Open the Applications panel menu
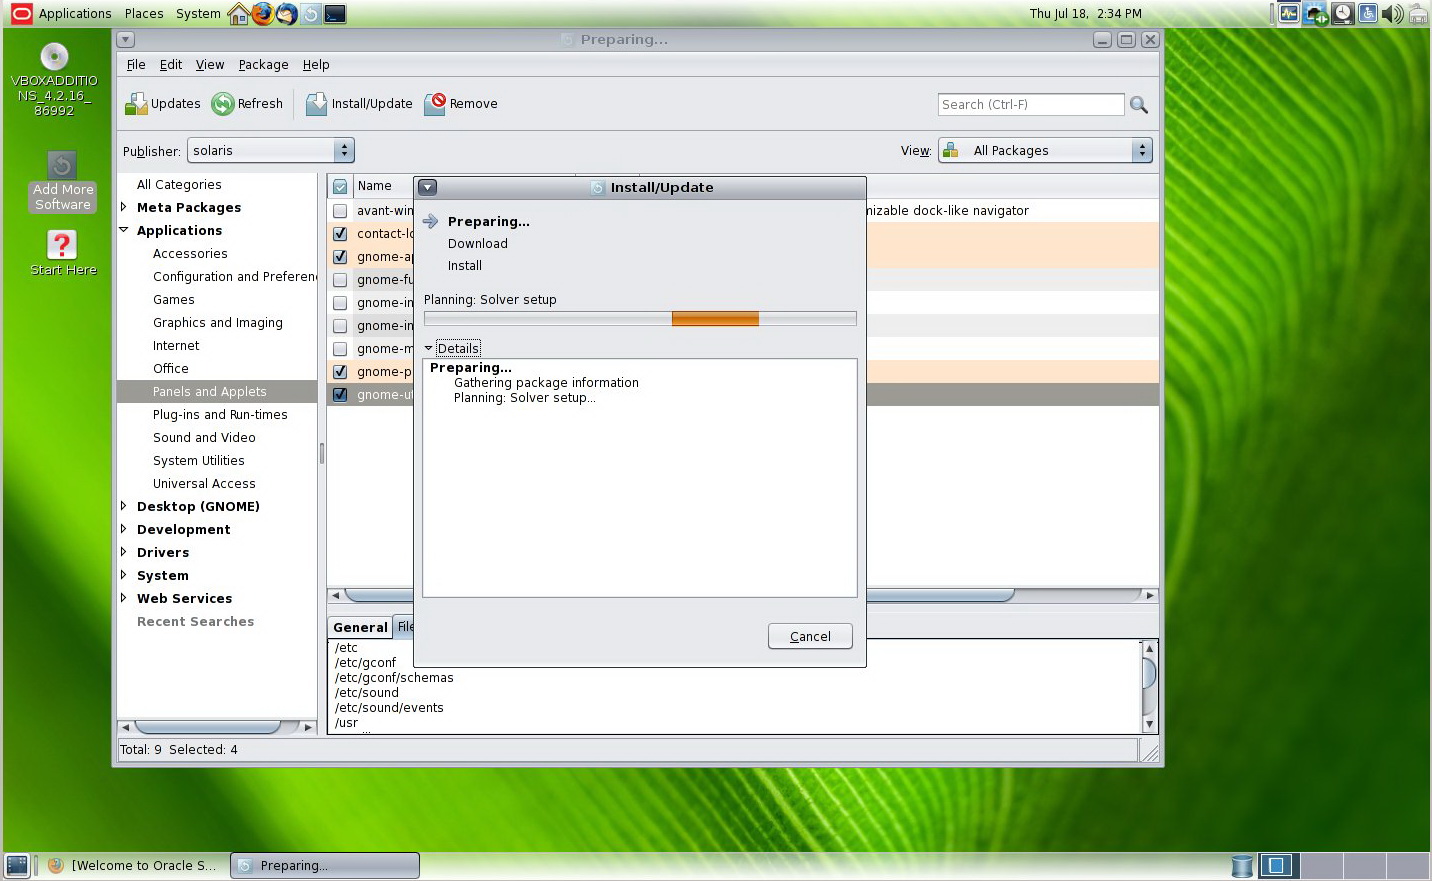This screenshot has height=881, width=1432. coord(75,14)
